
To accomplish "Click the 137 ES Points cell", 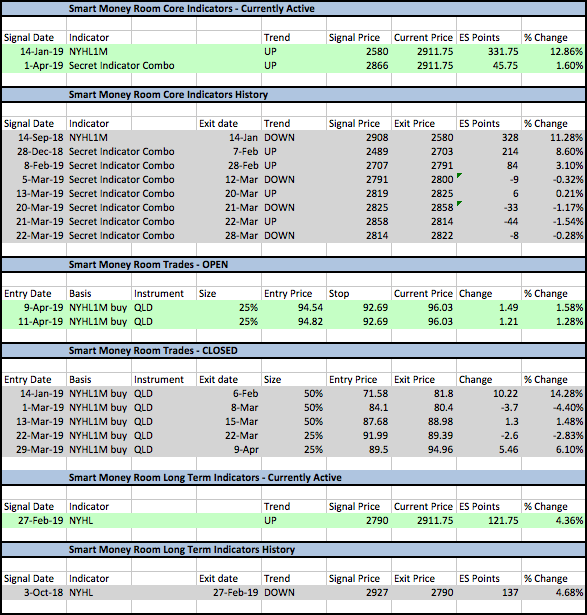I will [510, 592].
